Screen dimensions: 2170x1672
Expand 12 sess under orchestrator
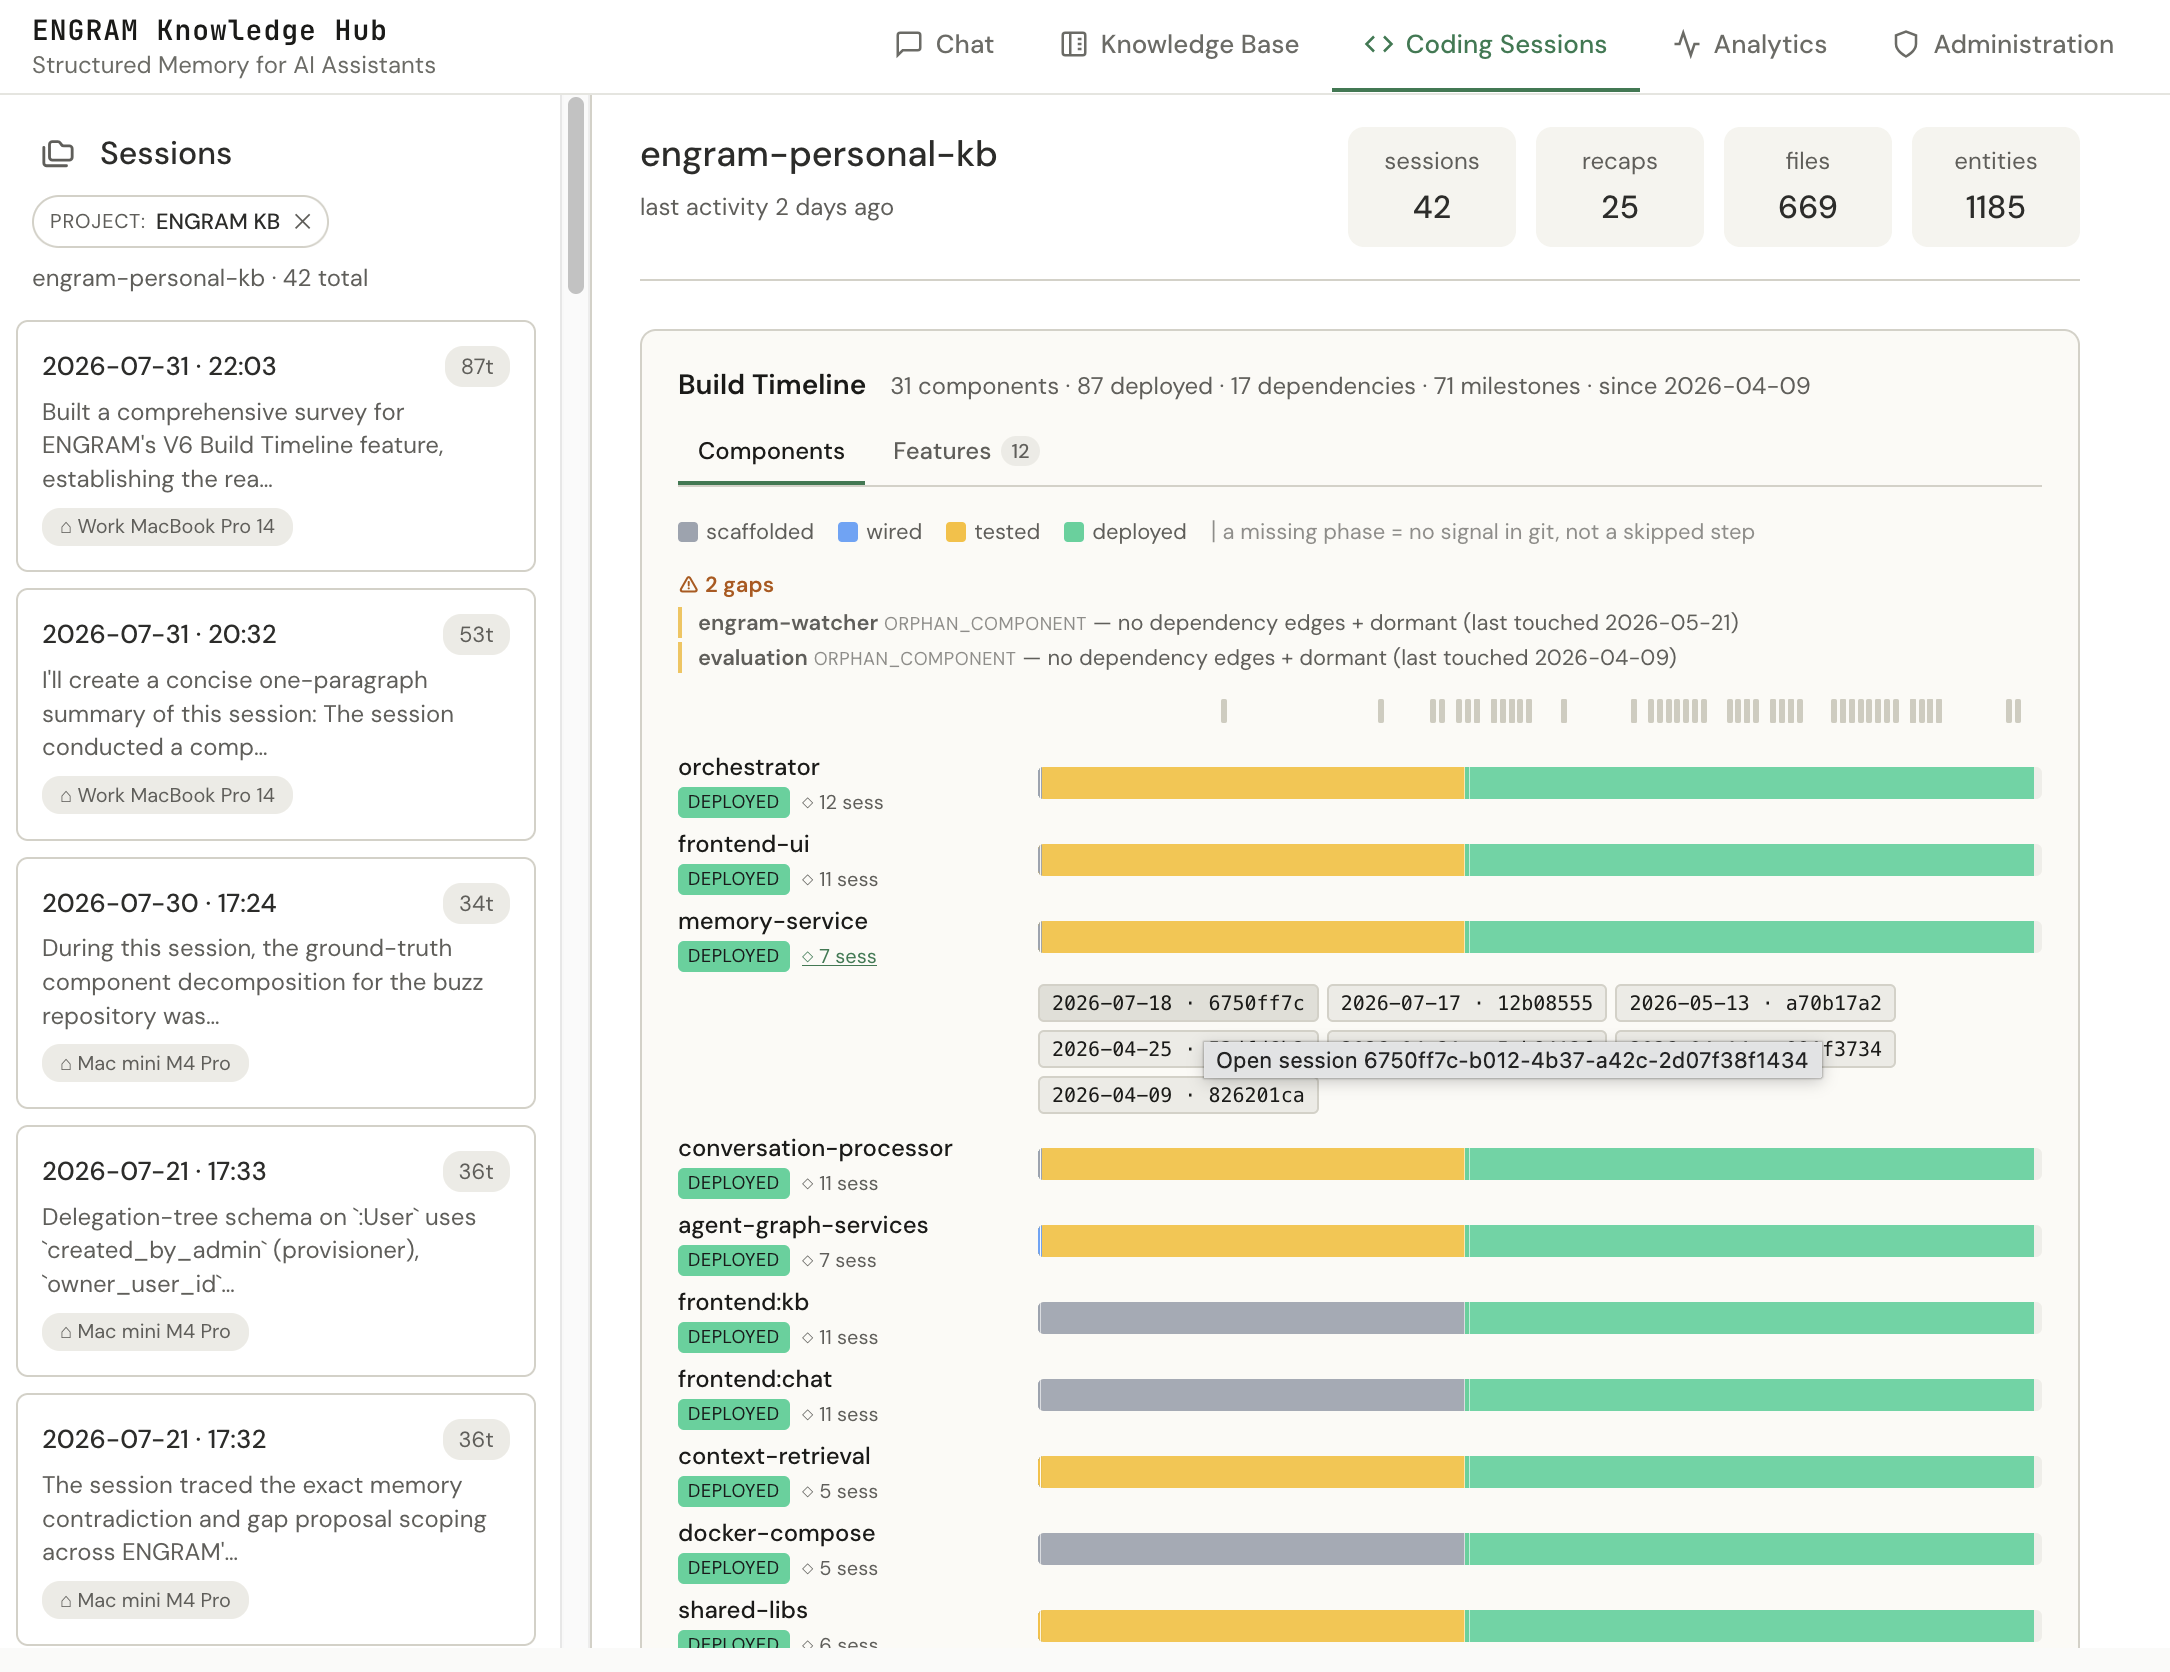click(x=842, y=803)
